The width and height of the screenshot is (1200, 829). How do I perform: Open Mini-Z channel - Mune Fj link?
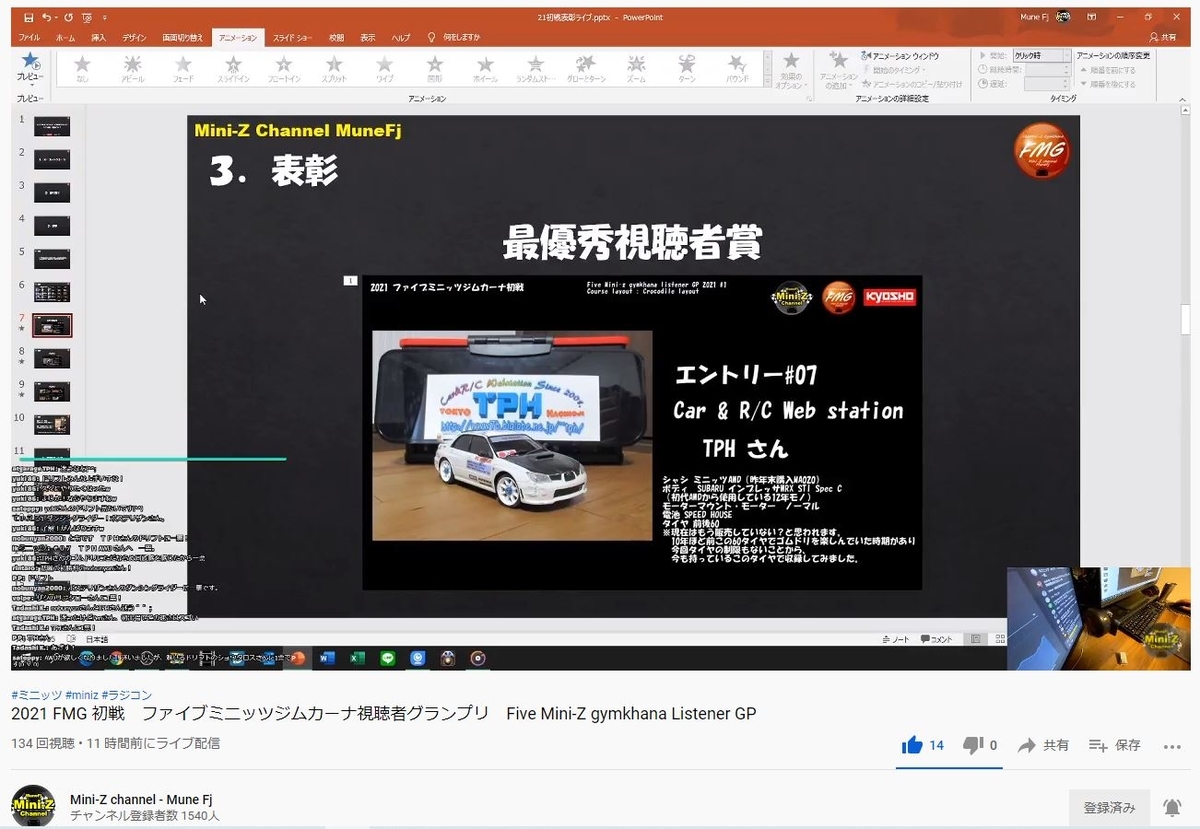(x=141, y=799)
